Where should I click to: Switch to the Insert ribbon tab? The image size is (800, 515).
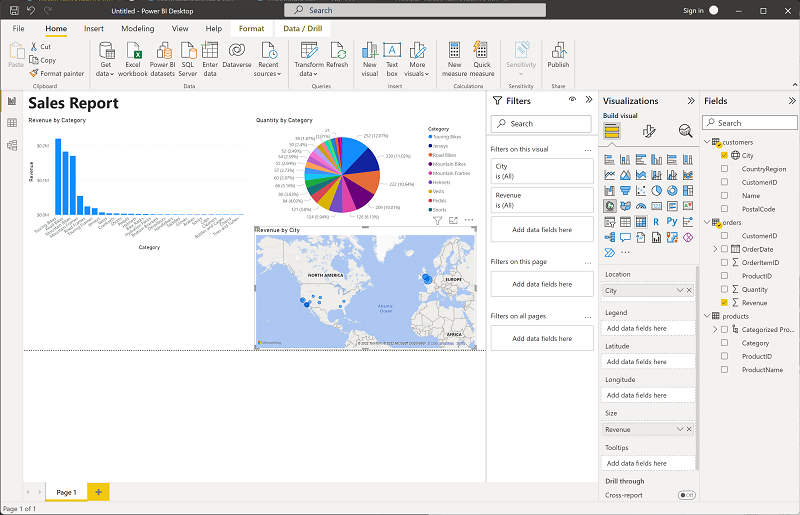pyautogui.click(x=94, y=29)
